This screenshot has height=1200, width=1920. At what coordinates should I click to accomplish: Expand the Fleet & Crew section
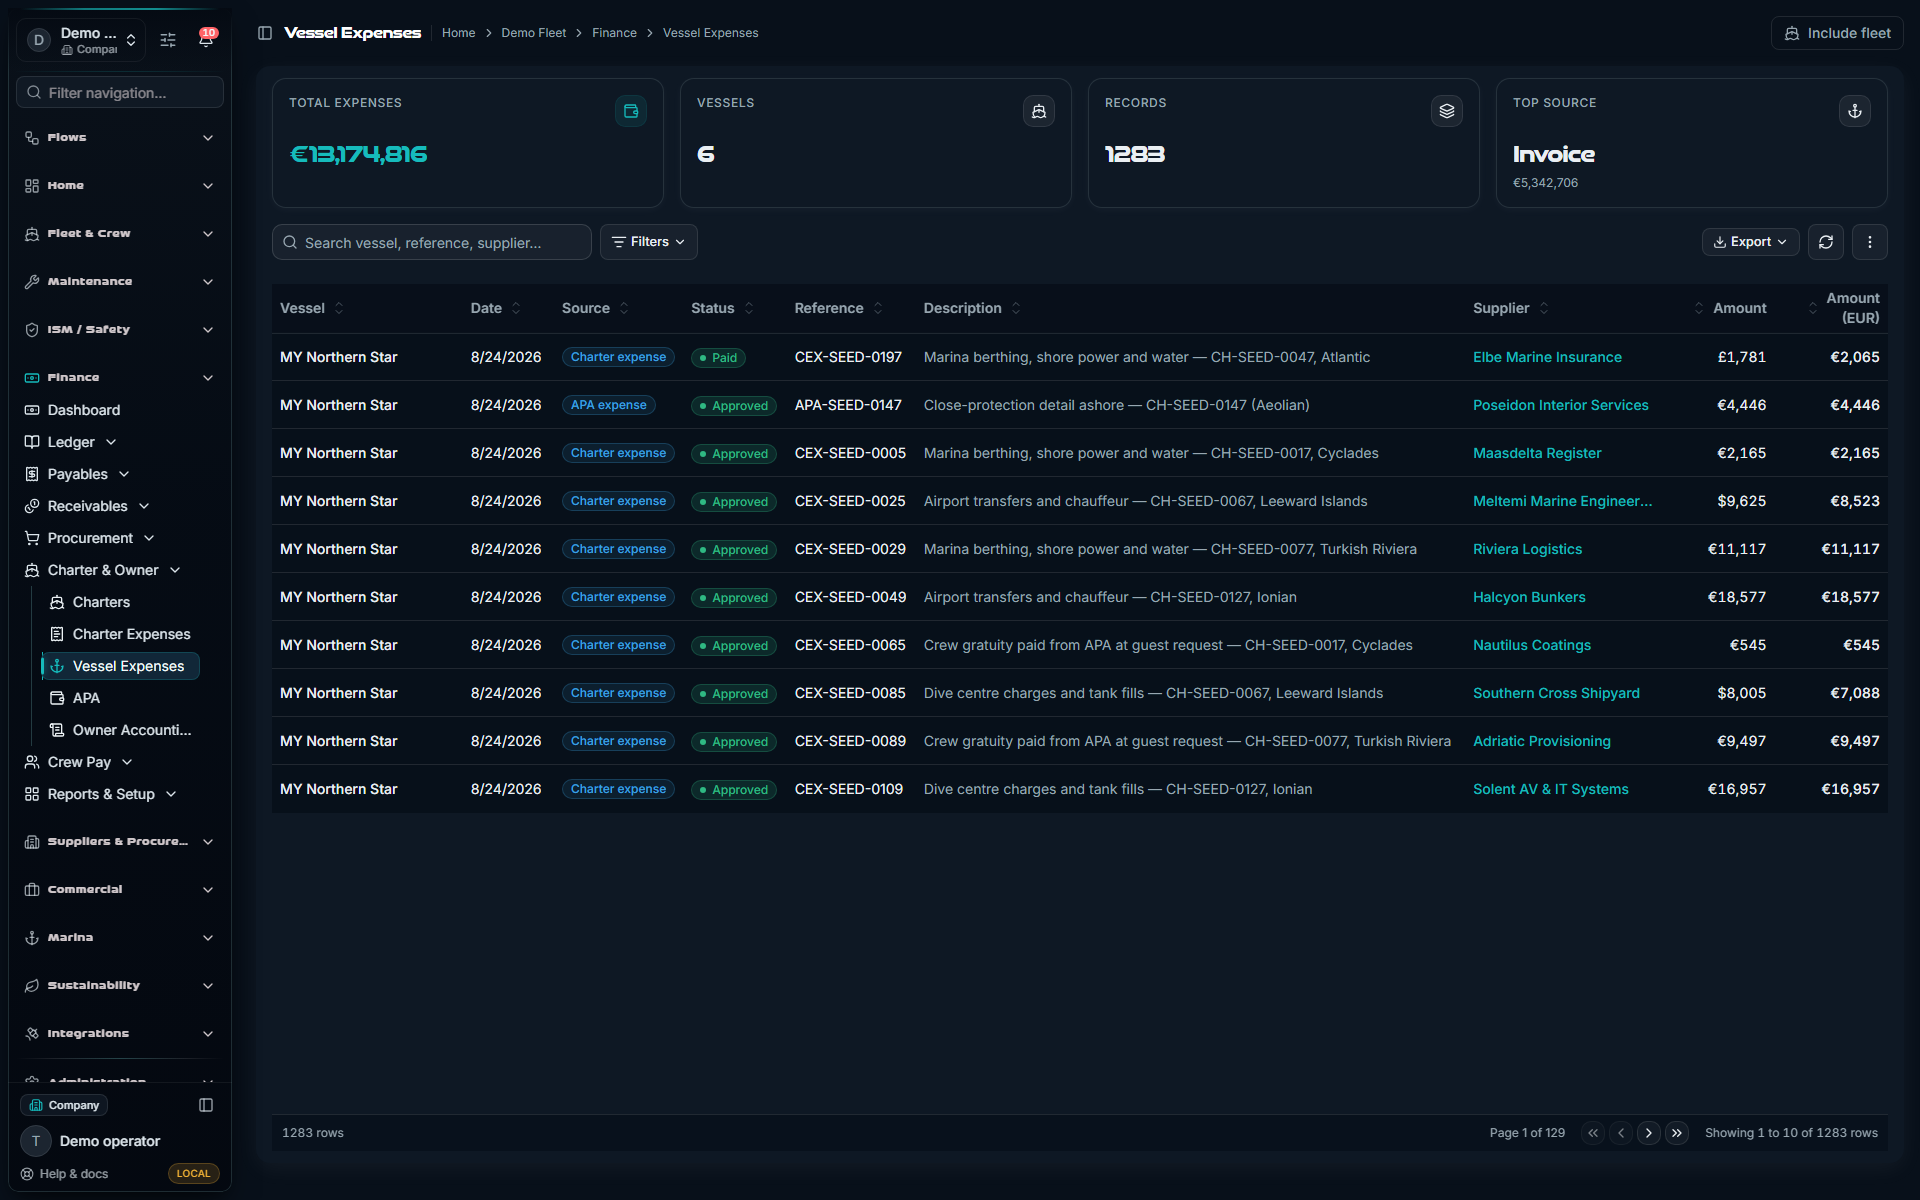(119, 234)
